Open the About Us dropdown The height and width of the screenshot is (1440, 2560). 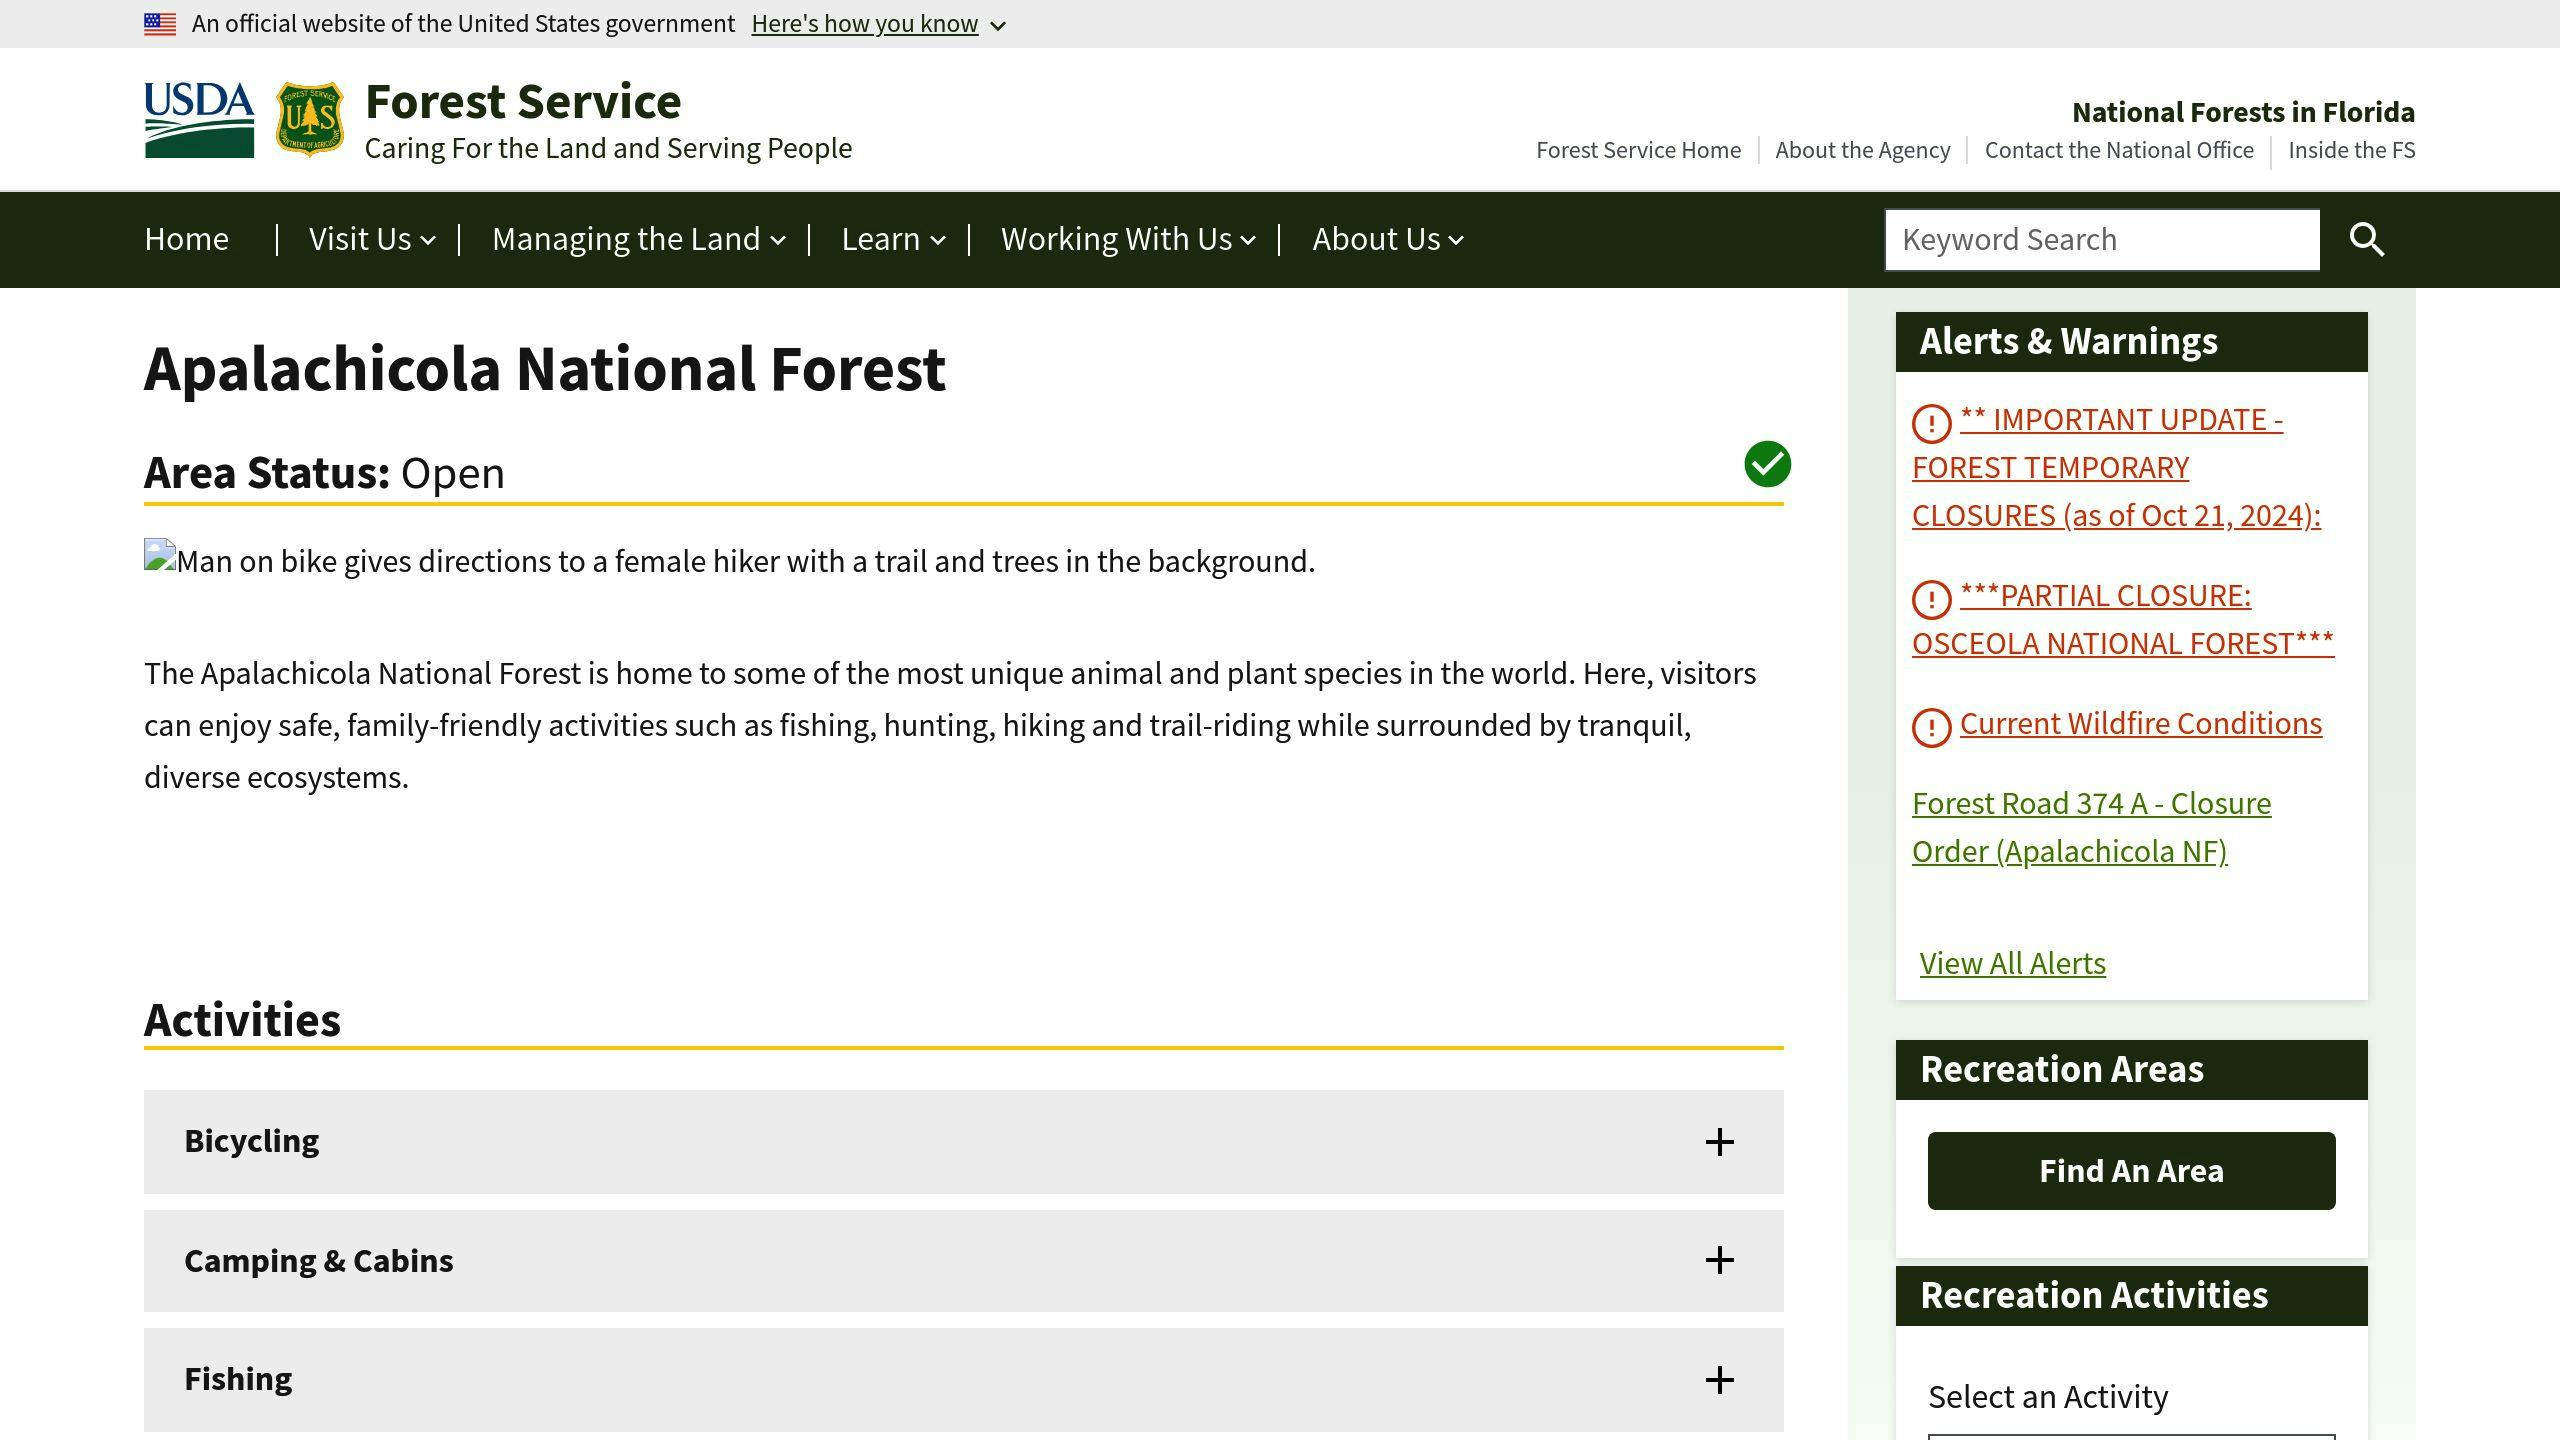(x=1388, y=239)
